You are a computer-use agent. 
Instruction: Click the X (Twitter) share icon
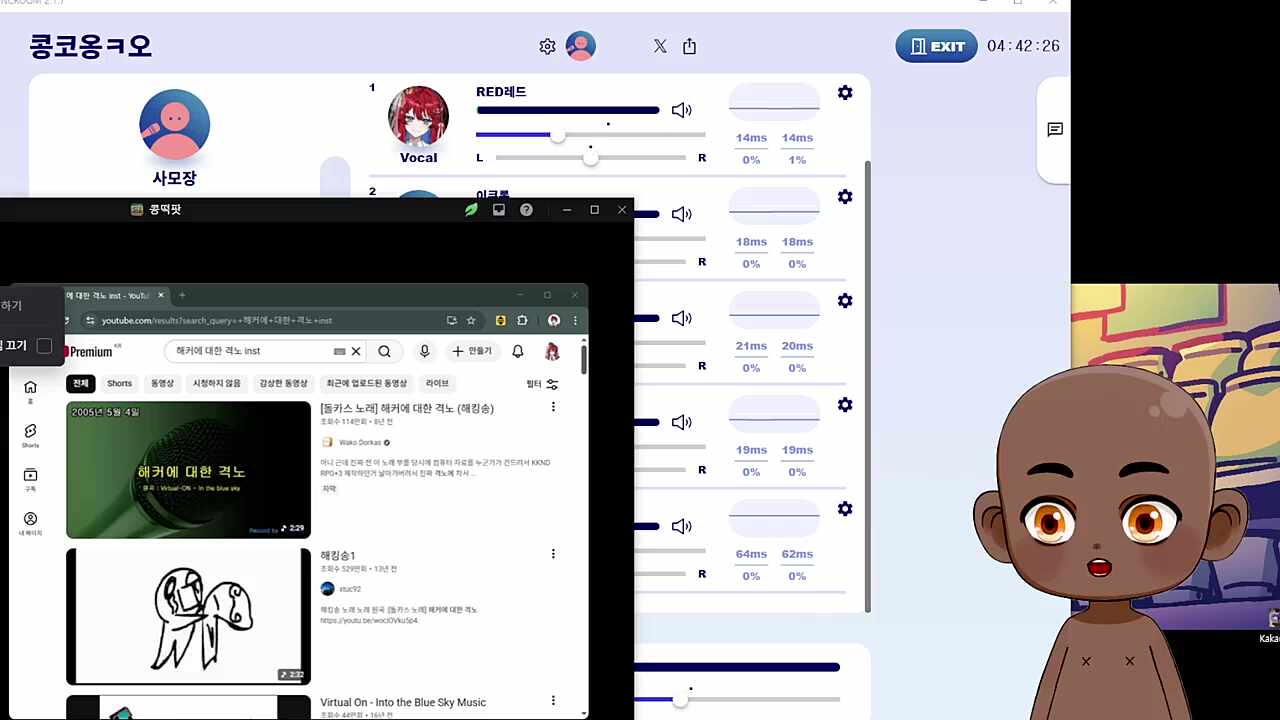click(660, 46)
